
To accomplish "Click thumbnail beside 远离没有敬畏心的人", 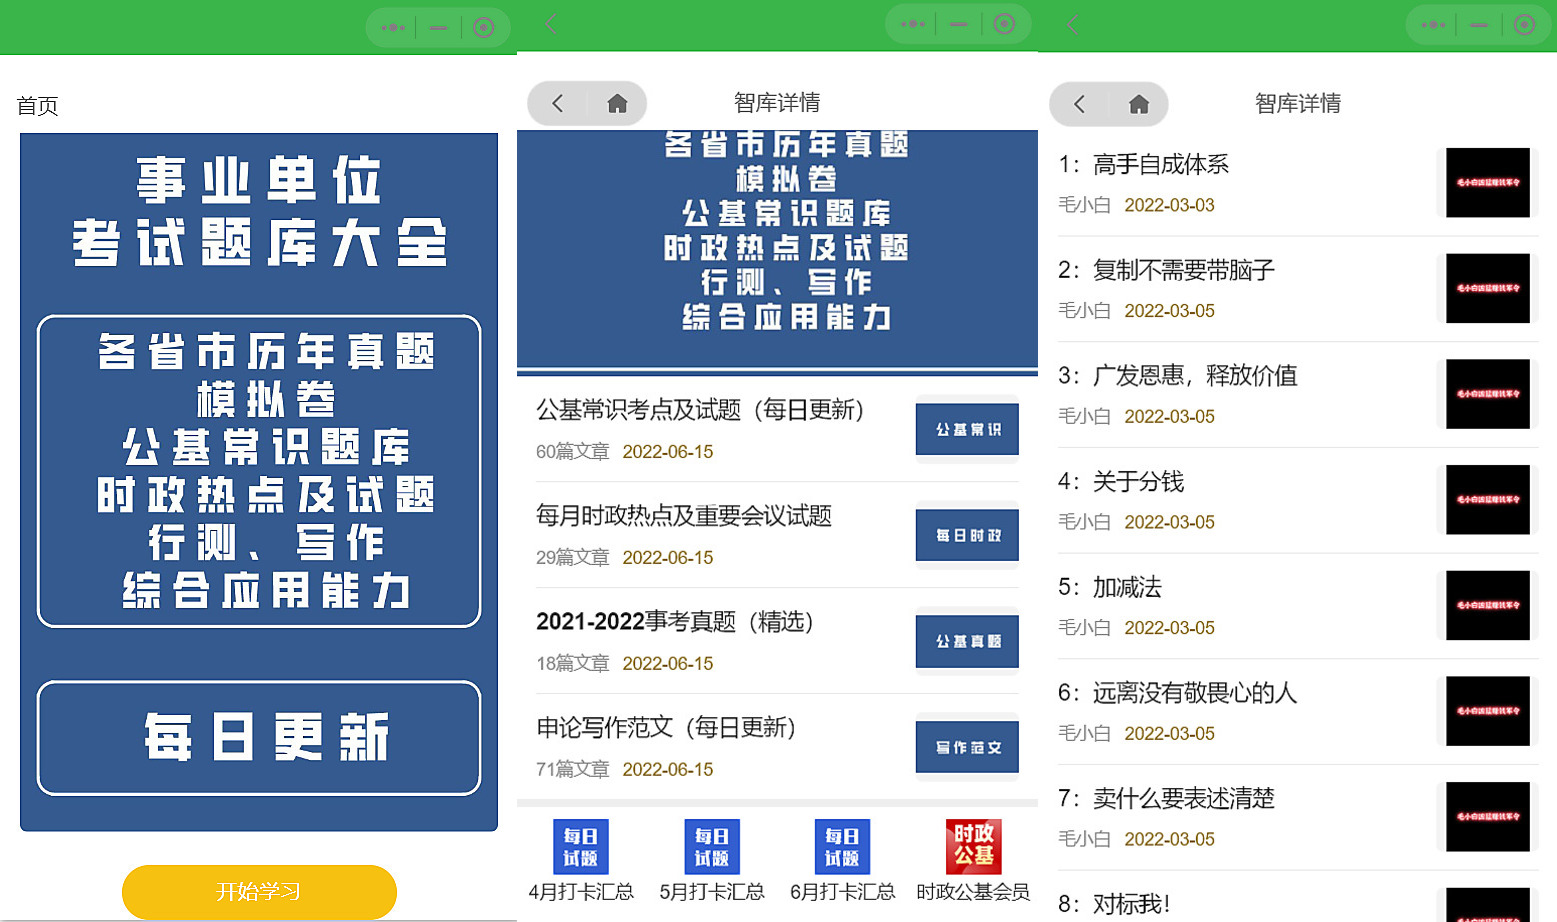I will click(x=1488, y=711).
